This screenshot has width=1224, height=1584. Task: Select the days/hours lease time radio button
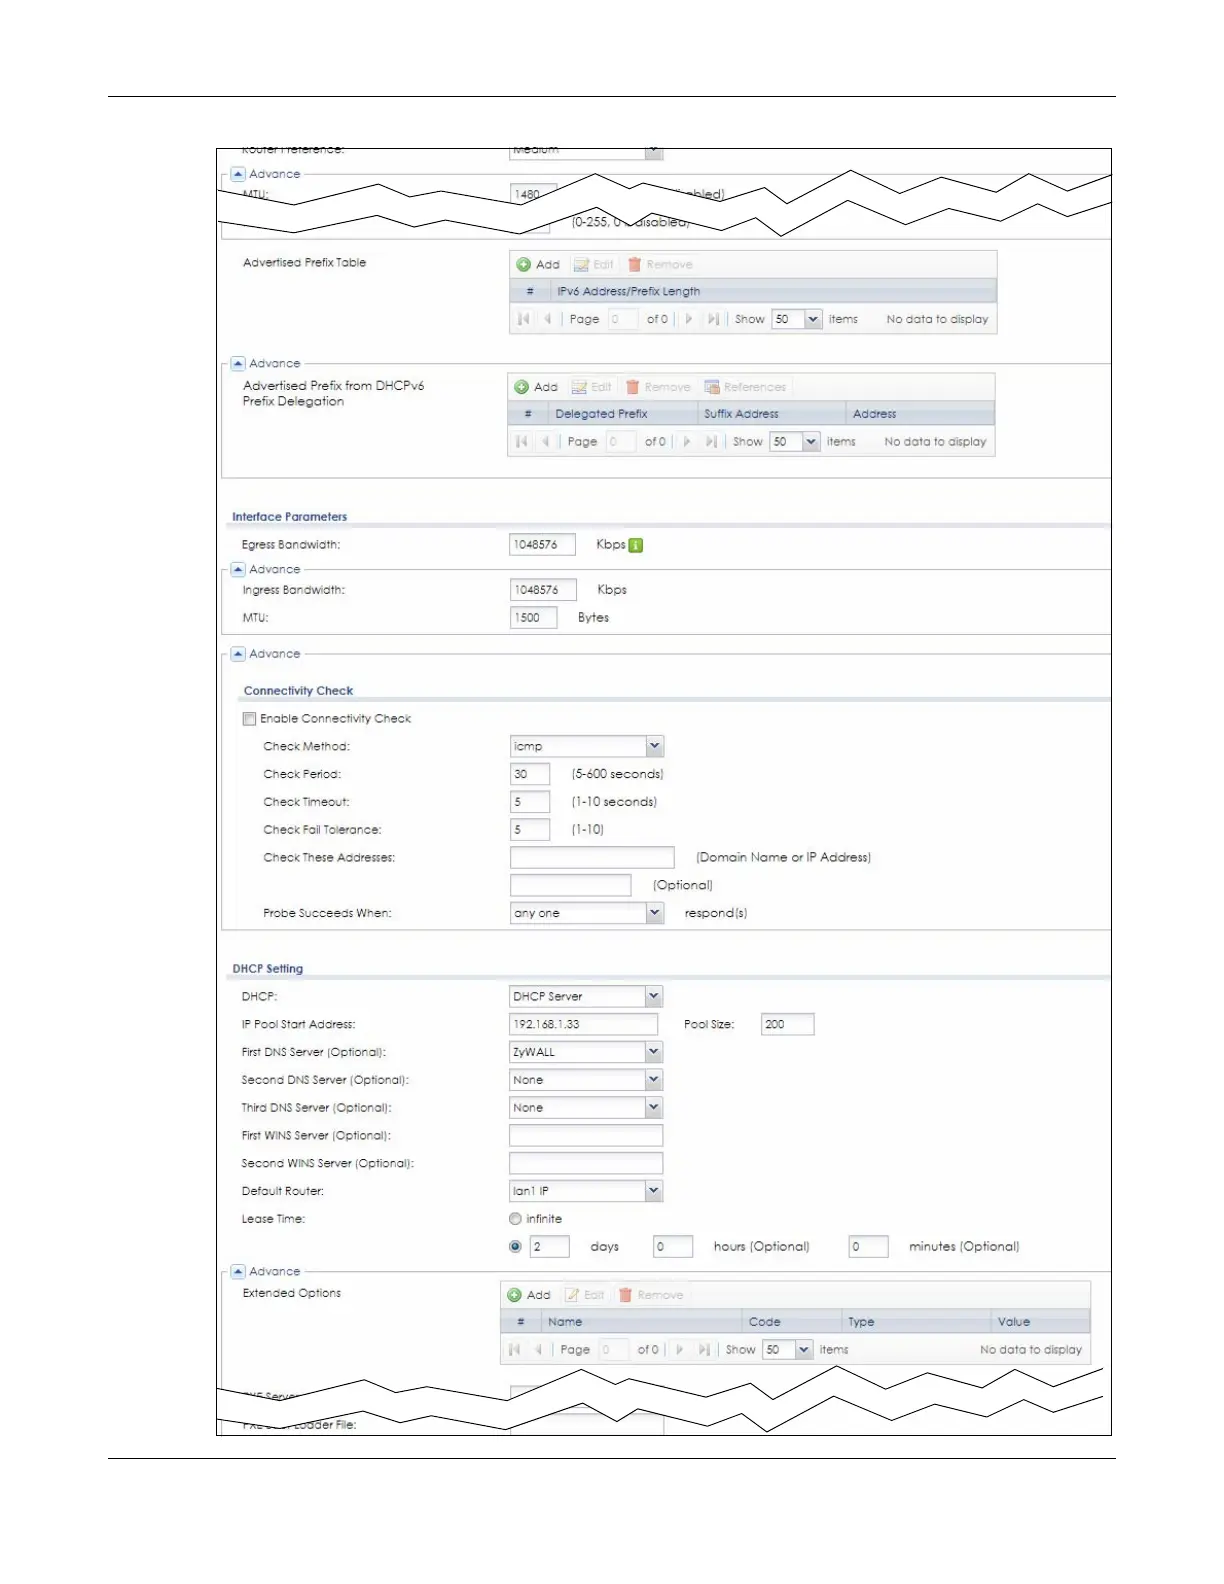515,1247
